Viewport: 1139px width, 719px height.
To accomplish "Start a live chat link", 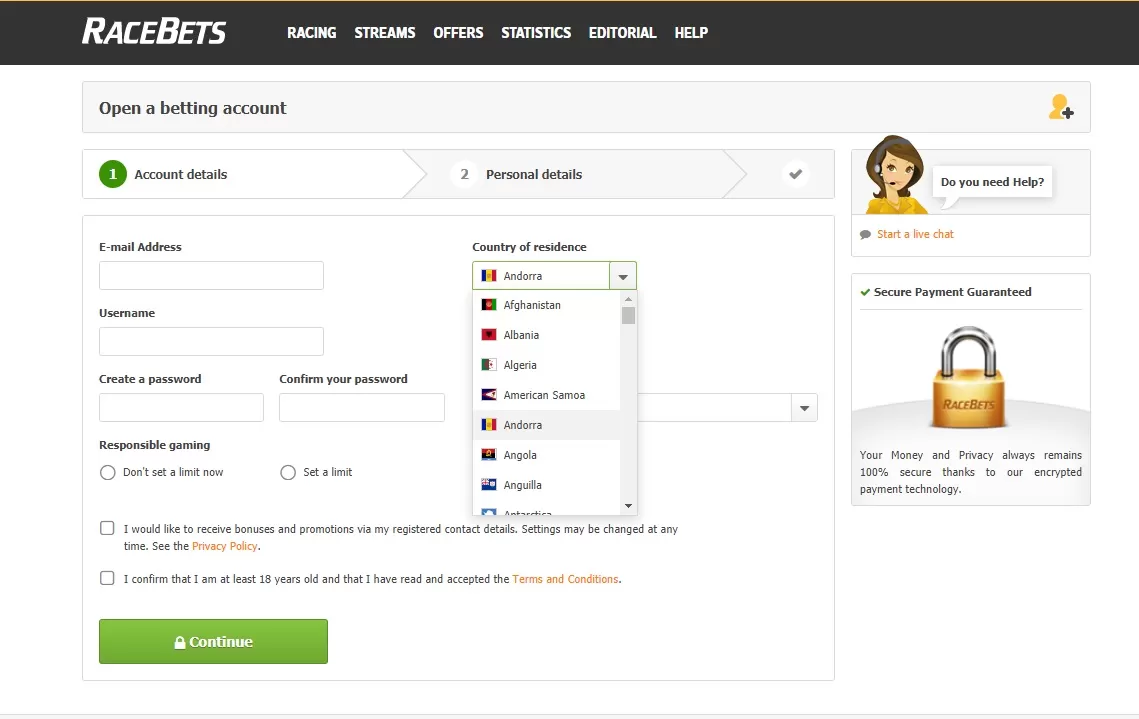I will (915, 234).
